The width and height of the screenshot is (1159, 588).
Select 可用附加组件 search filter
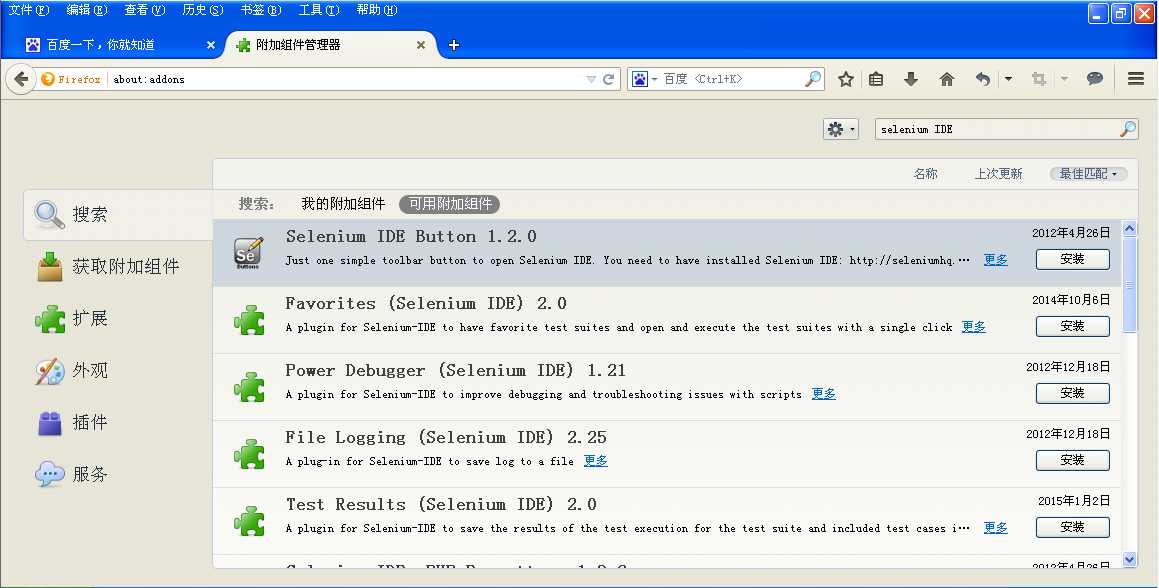[449, 203]
